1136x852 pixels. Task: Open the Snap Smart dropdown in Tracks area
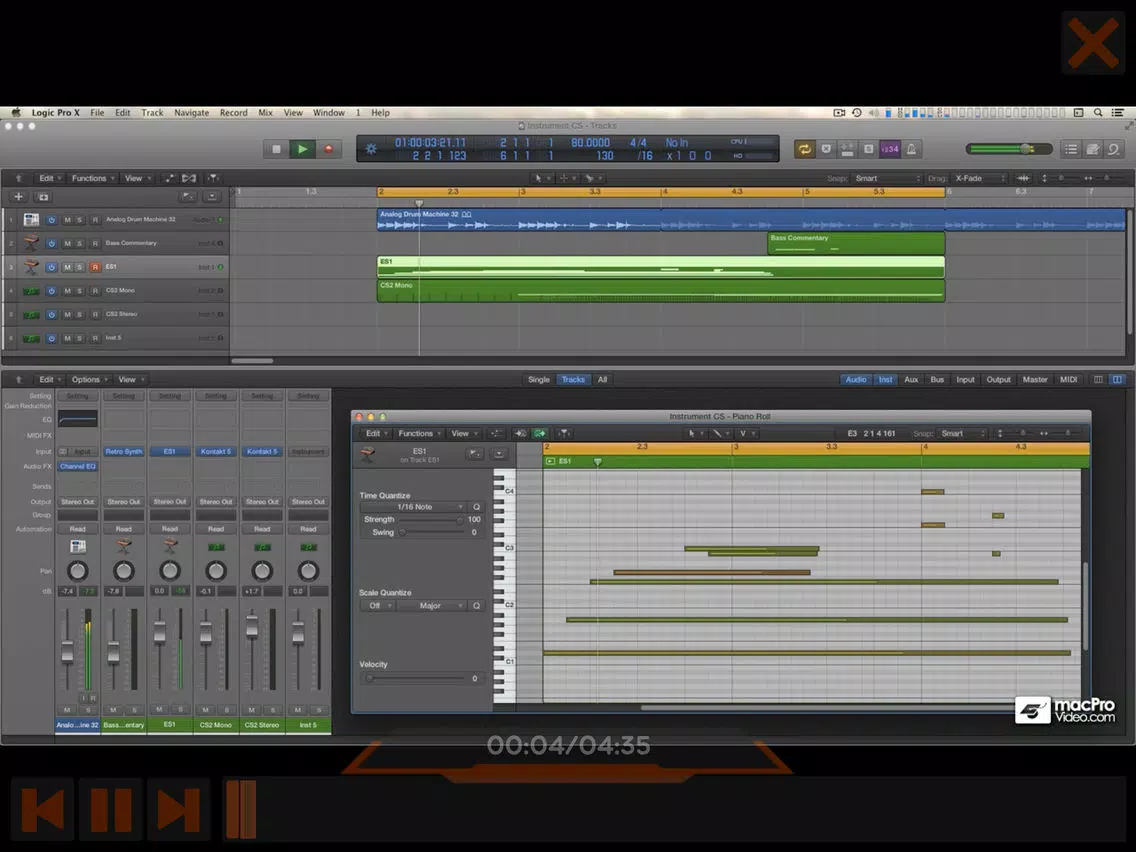(x=888, y=178)
